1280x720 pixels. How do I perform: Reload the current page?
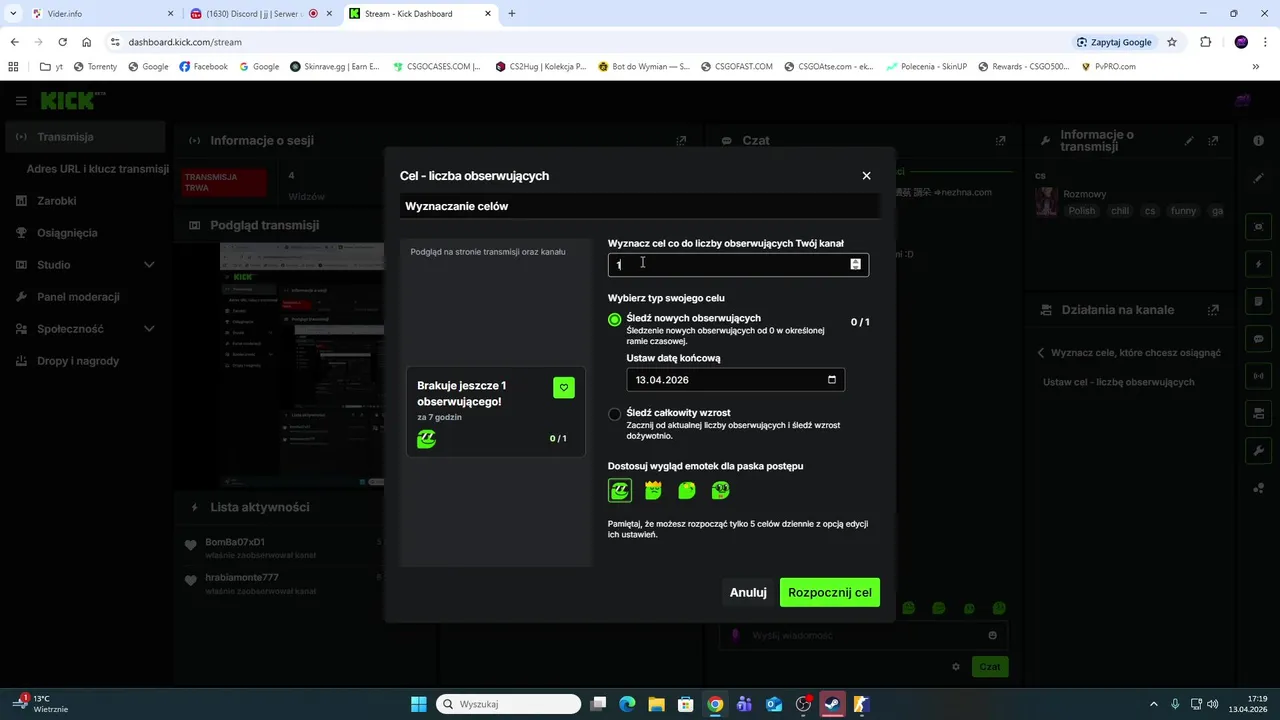coord(62,42)
